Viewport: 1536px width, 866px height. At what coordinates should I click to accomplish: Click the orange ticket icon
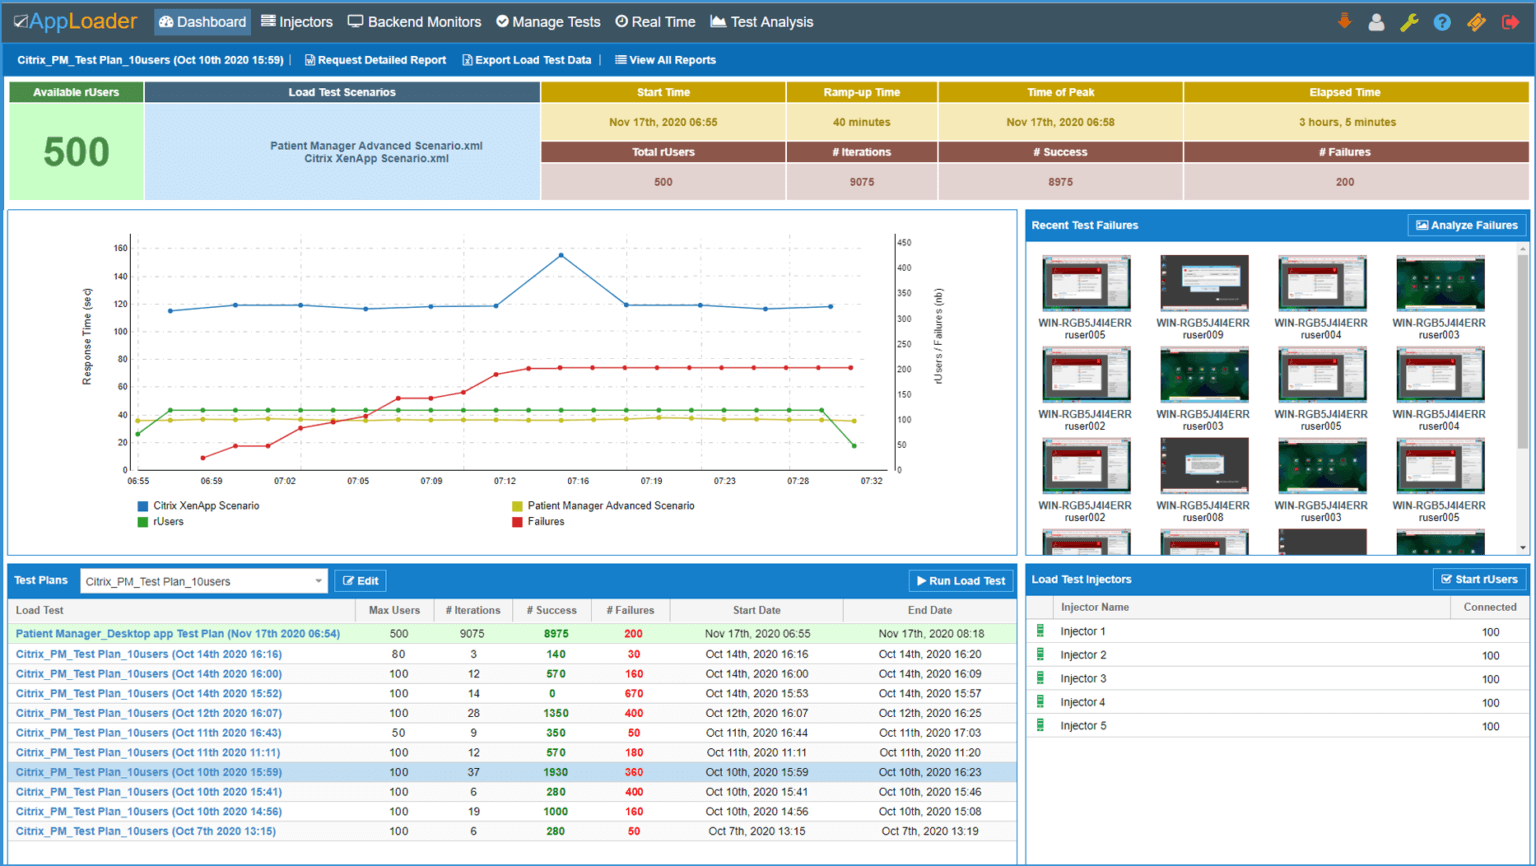1476,22
